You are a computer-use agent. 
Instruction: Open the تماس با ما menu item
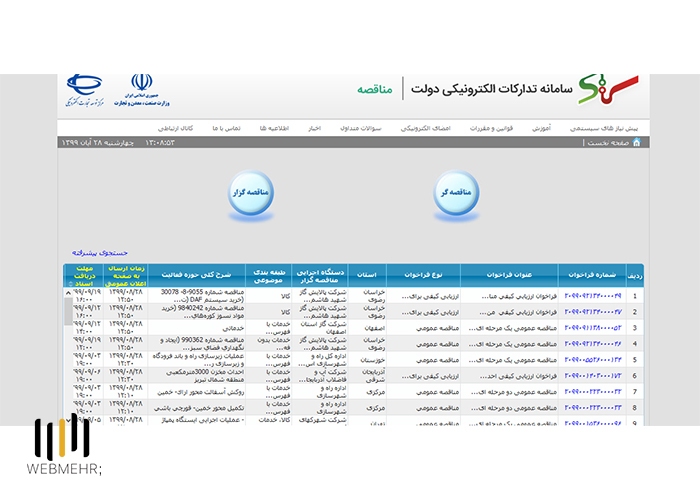[226, 129]
